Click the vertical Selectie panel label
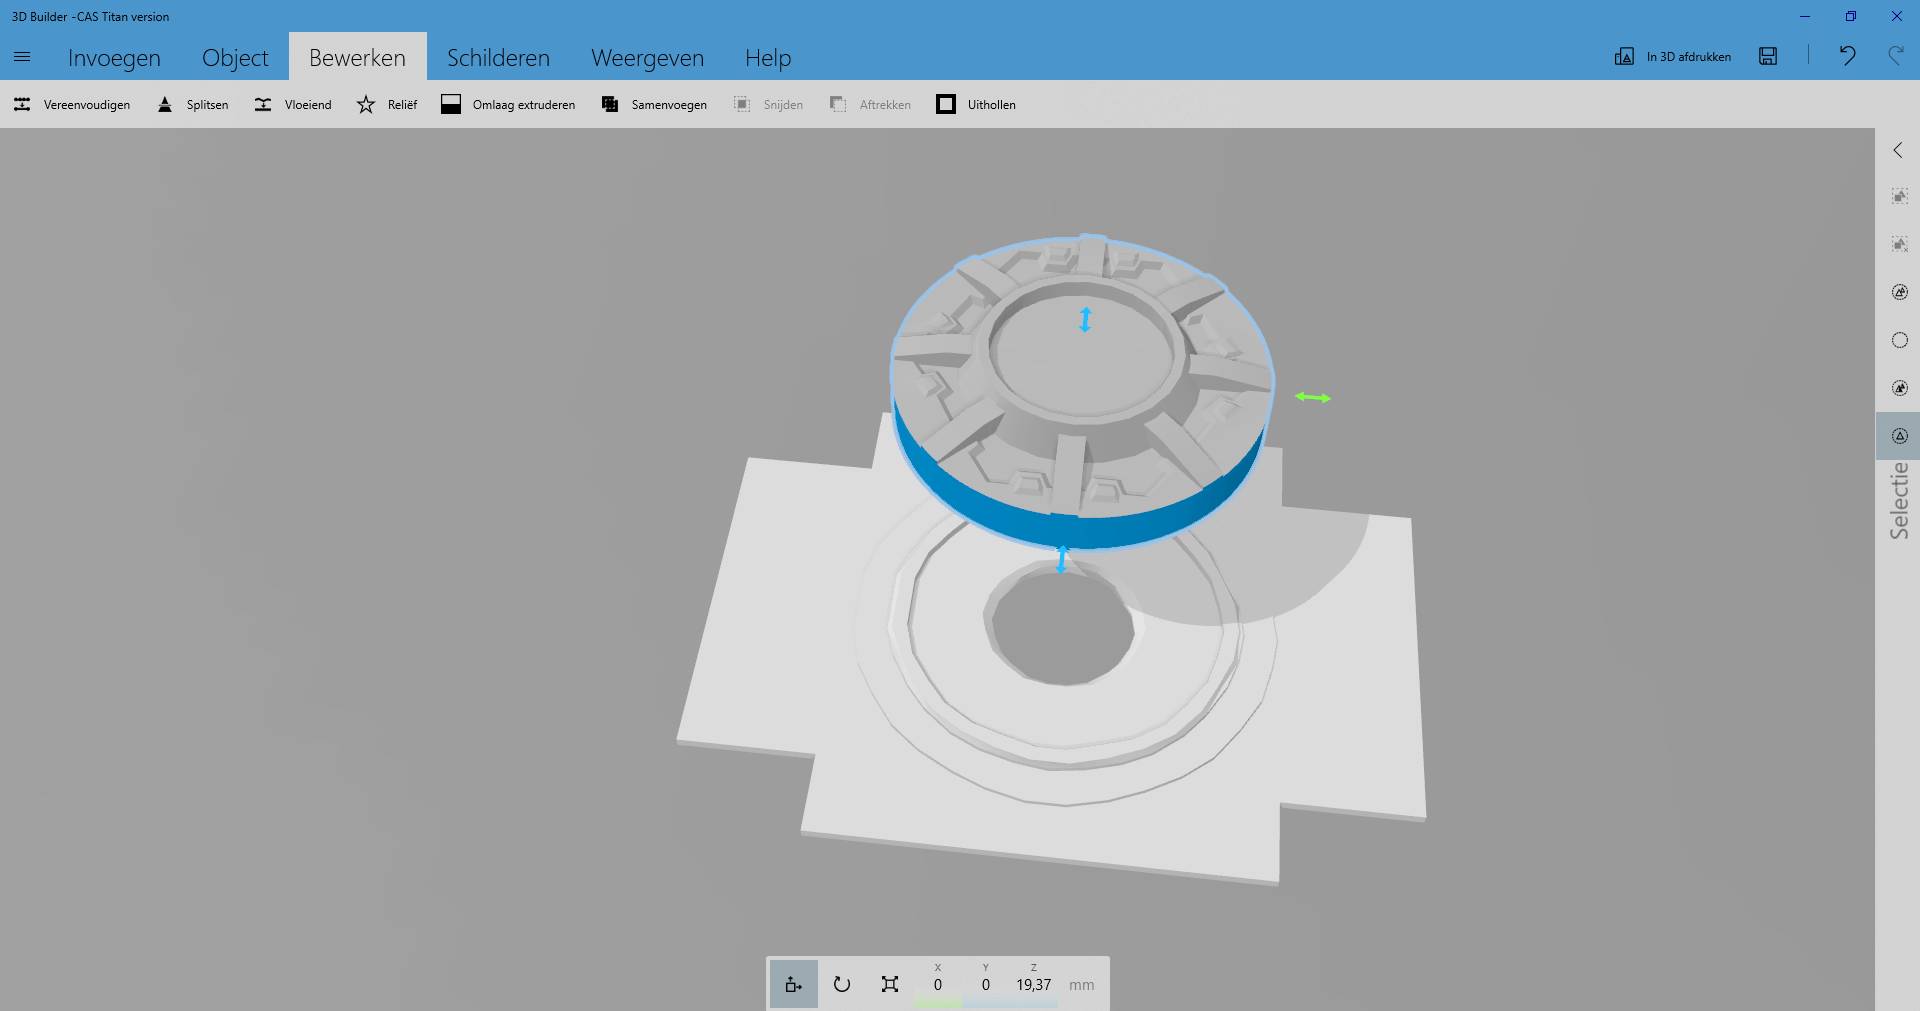The width and height of the screenshot is (1920, 1011). pyautogui.click(x=1899, y=501)
